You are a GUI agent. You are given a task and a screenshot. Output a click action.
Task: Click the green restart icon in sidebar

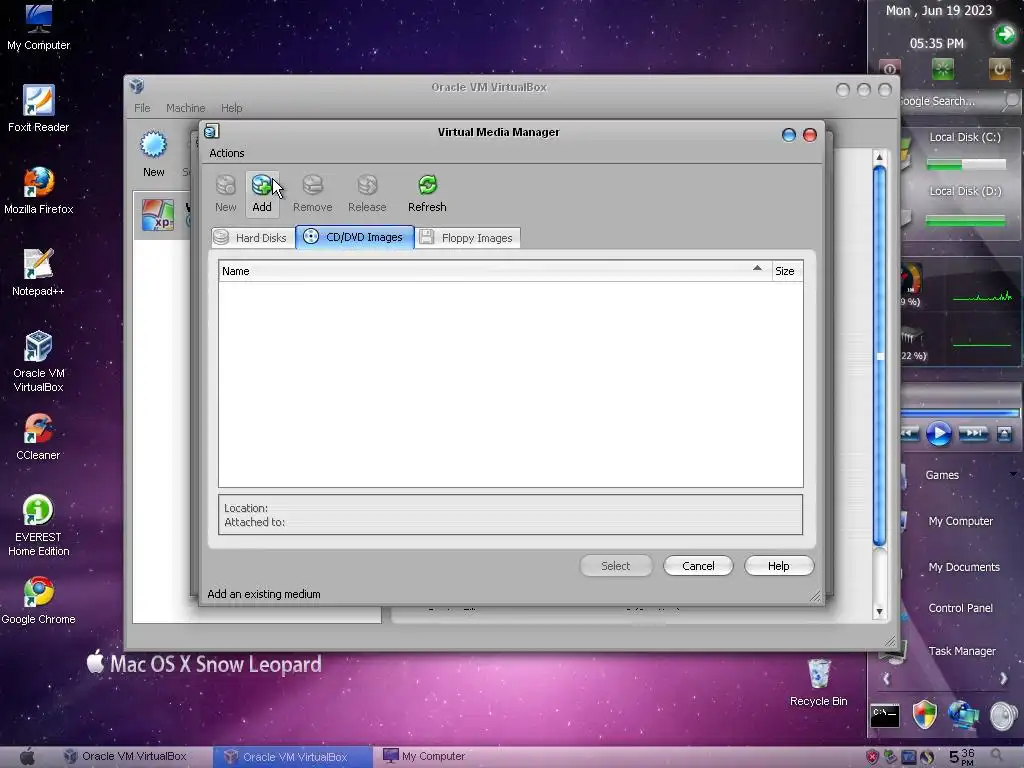tap(942, 69)
